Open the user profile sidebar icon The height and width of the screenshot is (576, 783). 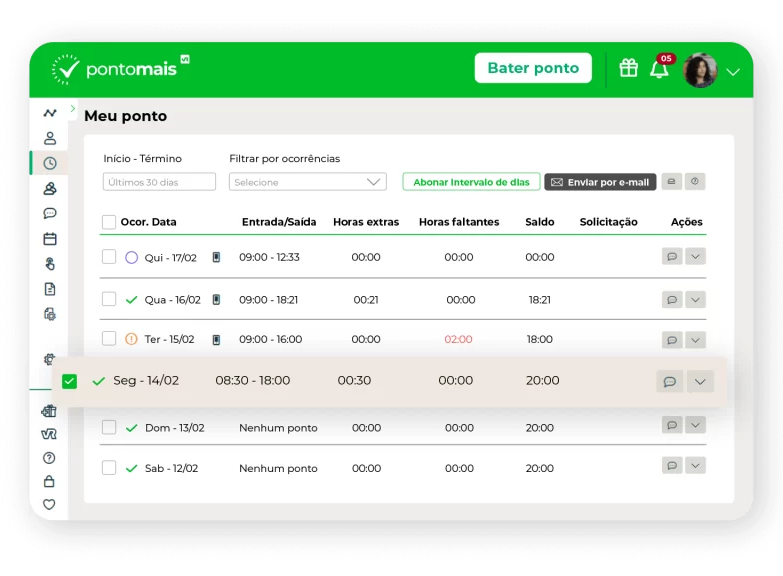pos(50,138)
